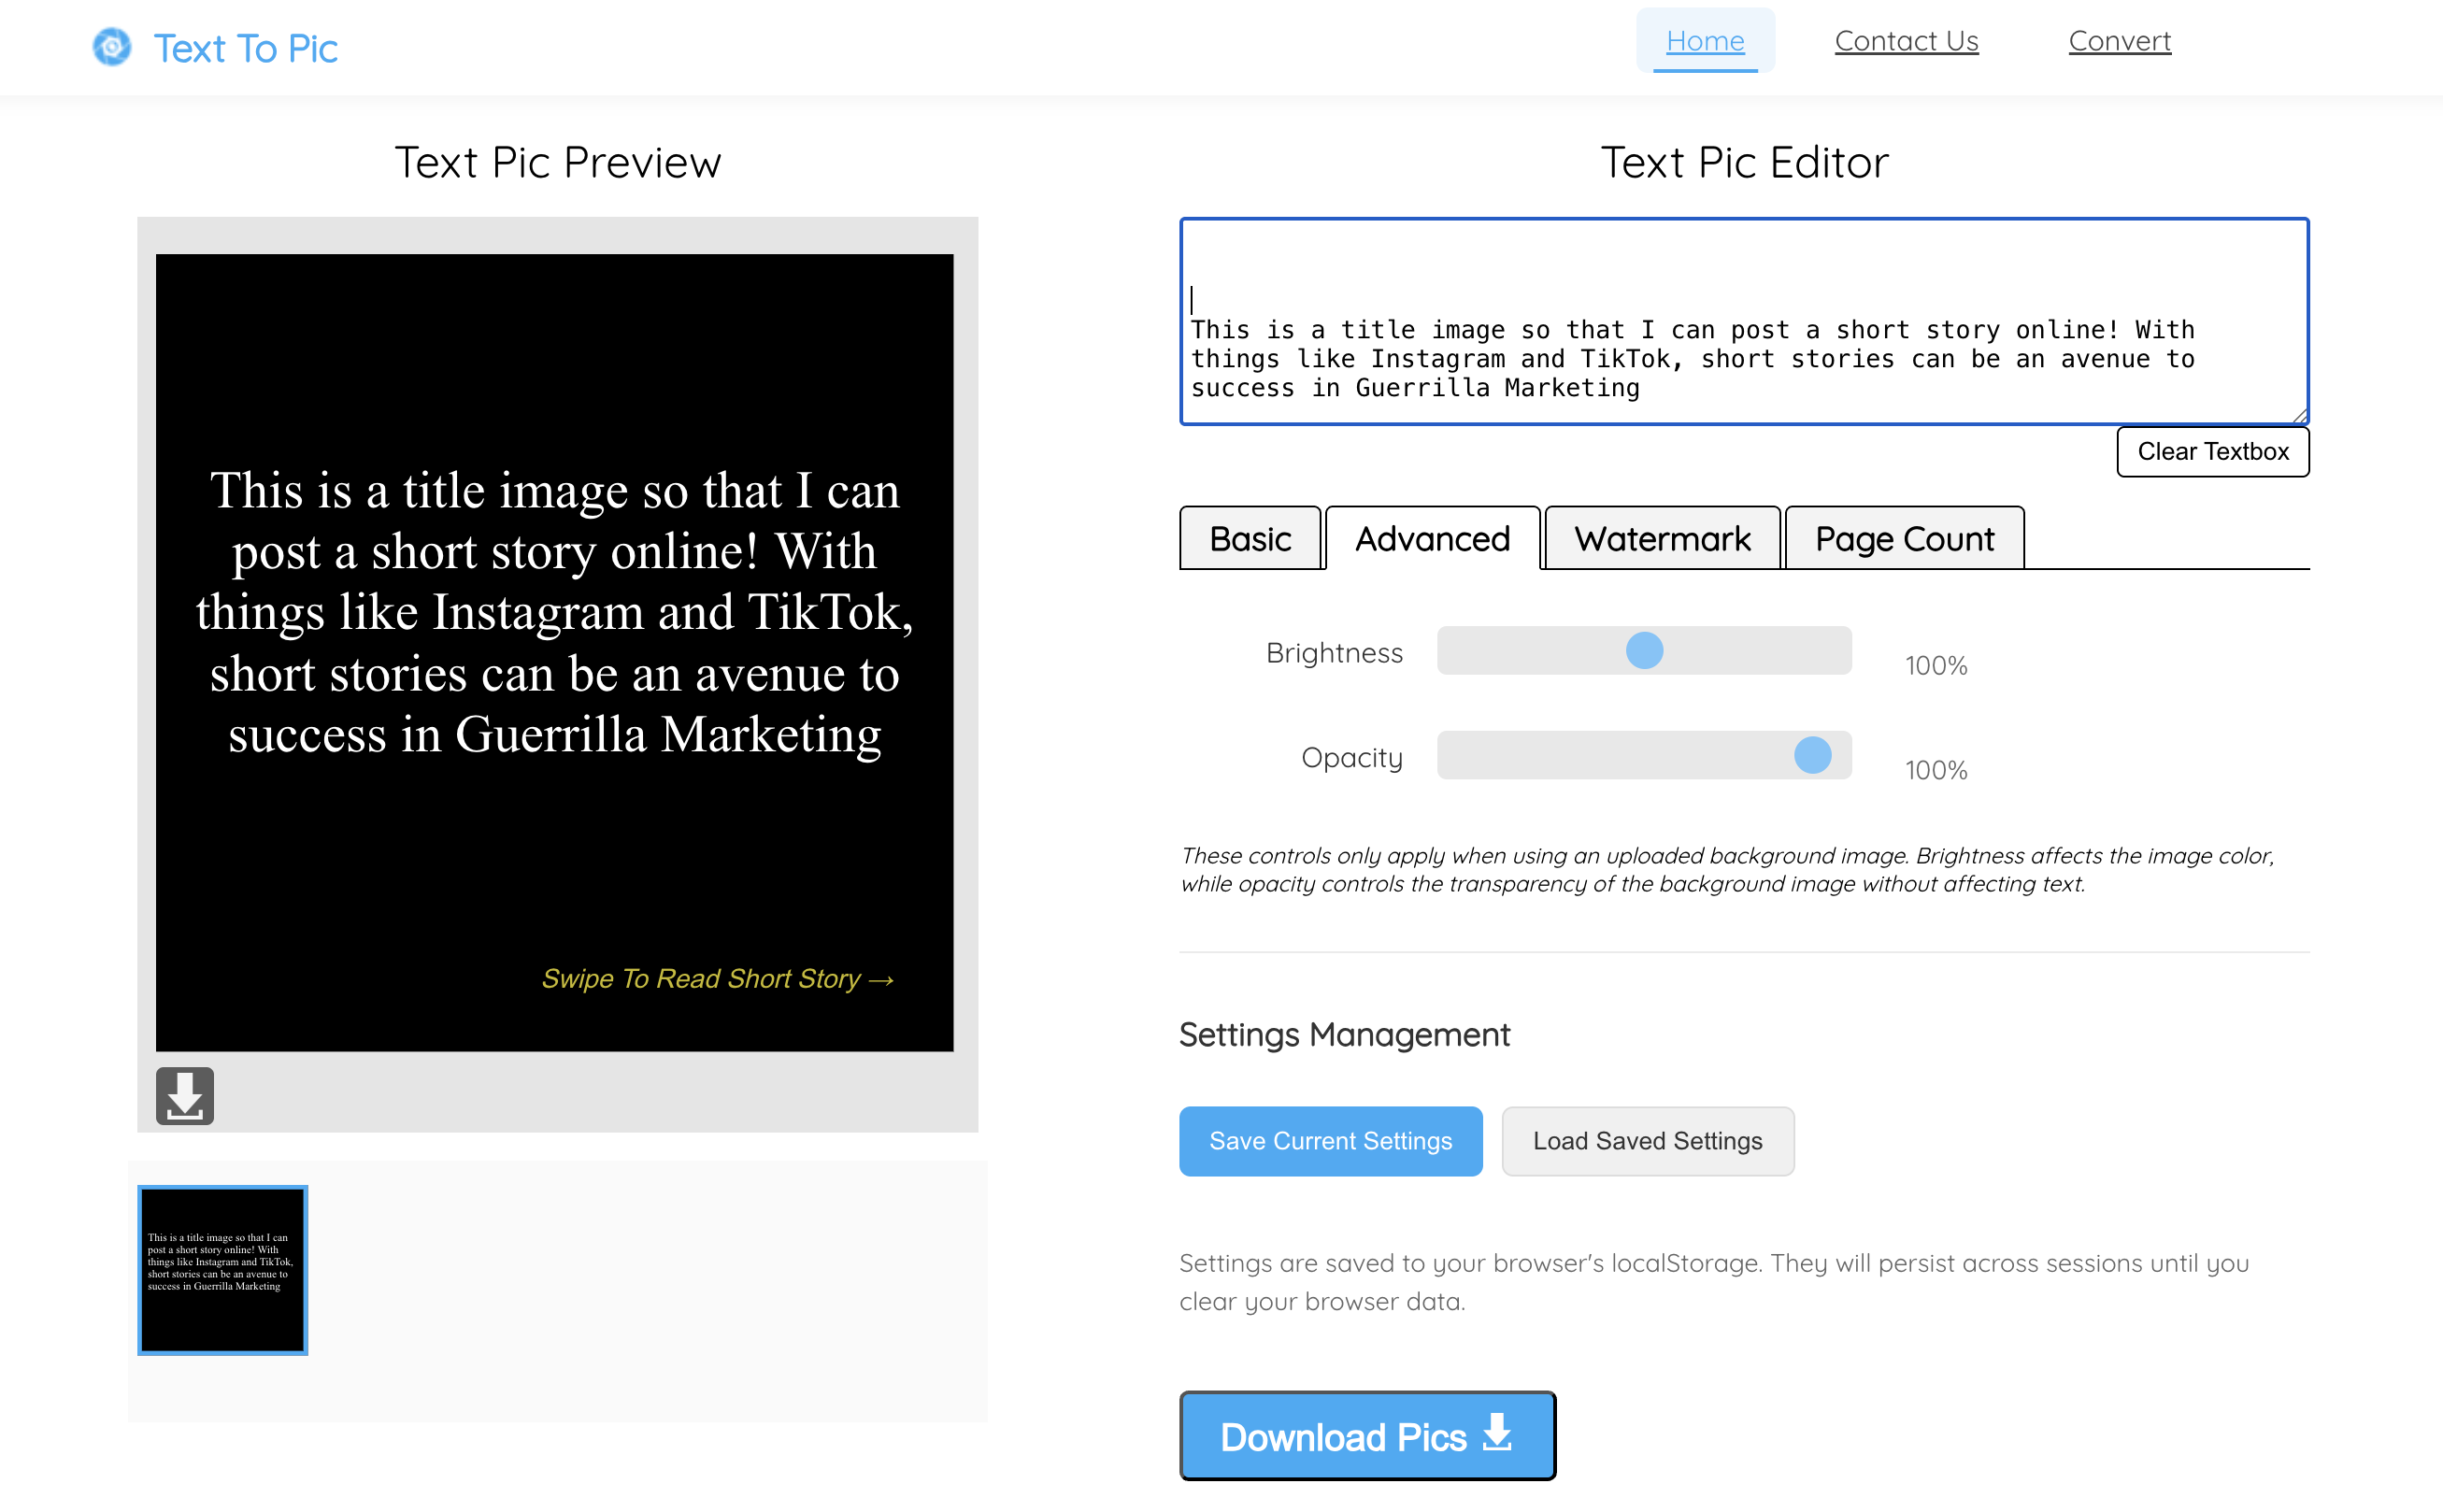The height and width of the screenshot is (1512, 2443).
Task: Open the Convert page
Action: pyautogui.click(x=2119, y=41)
